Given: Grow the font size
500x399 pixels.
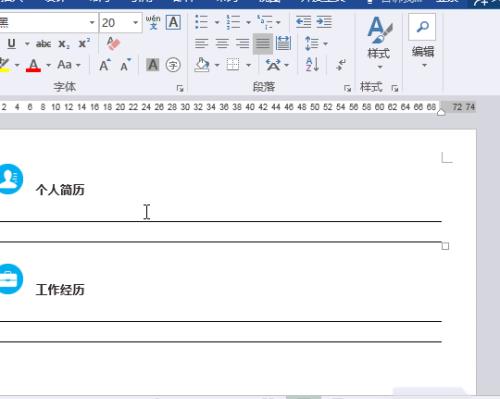Looking at the screenshot, I should pos(105,65).
